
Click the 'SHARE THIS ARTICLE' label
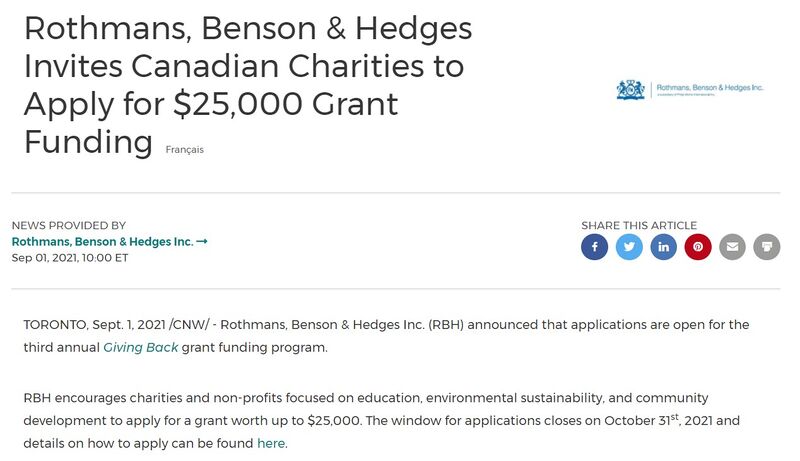click(639, 225)
